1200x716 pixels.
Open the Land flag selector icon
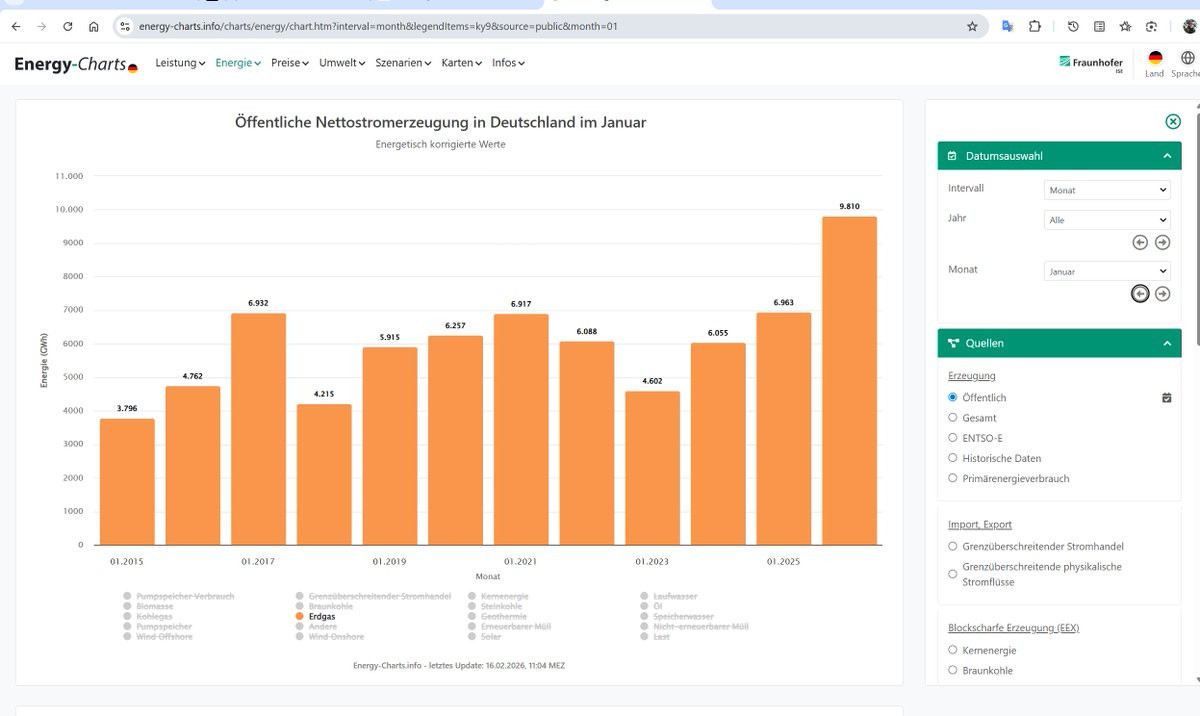click(1155, 58)
